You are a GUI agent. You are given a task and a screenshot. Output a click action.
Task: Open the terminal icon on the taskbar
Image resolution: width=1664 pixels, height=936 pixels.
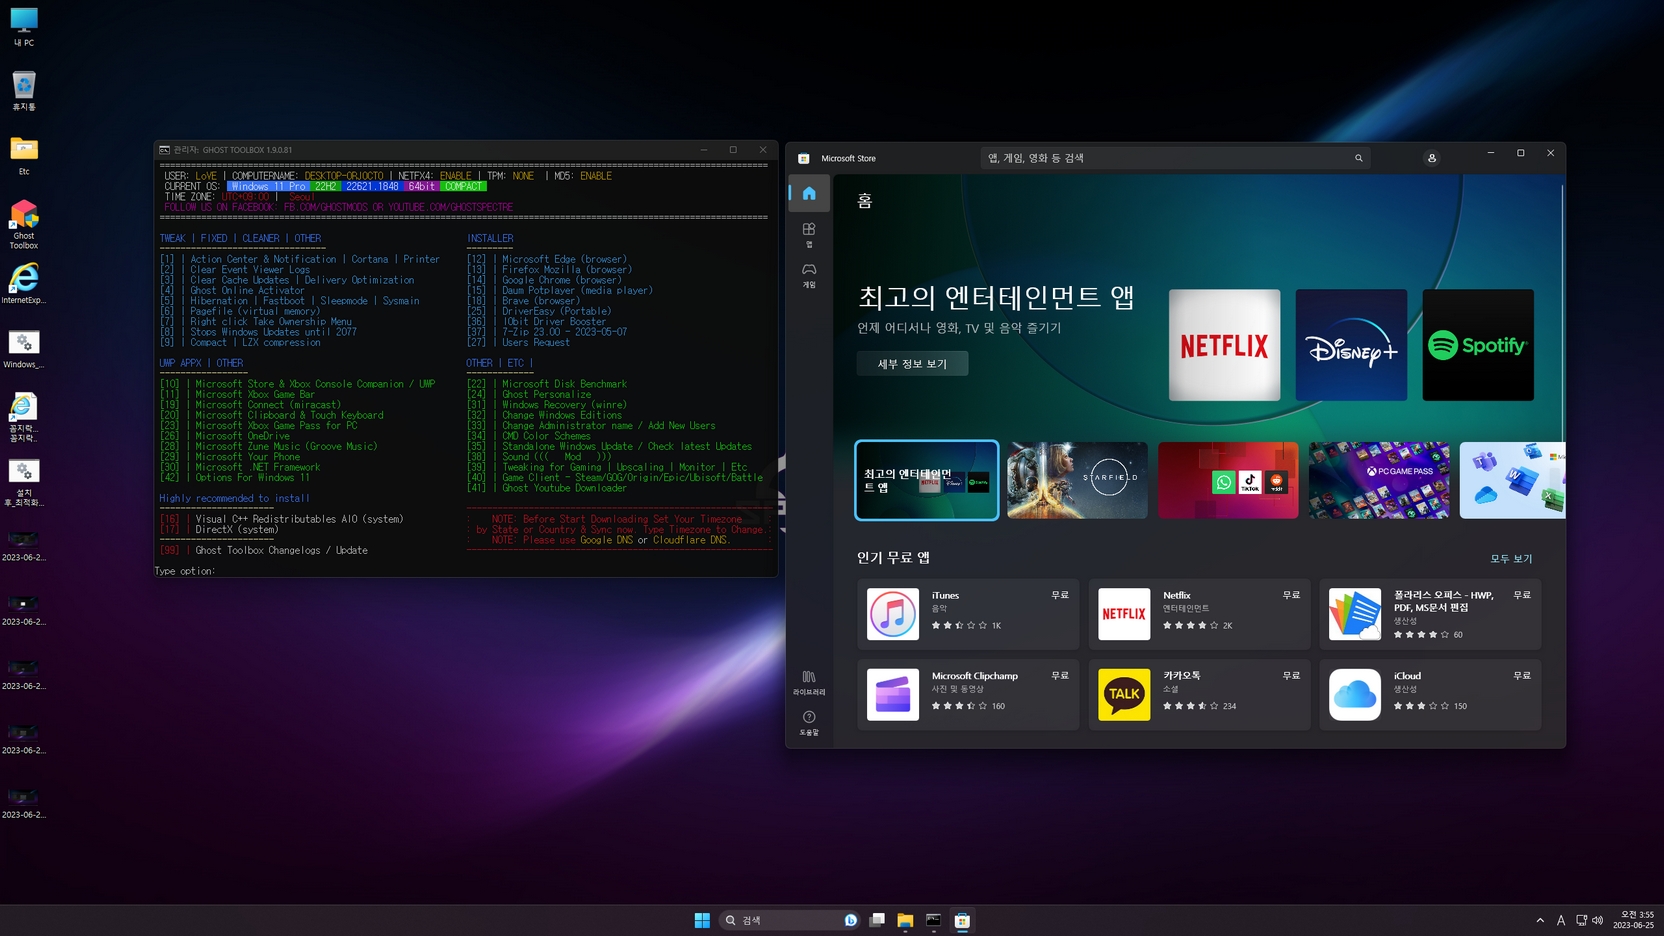click(933, 920)
